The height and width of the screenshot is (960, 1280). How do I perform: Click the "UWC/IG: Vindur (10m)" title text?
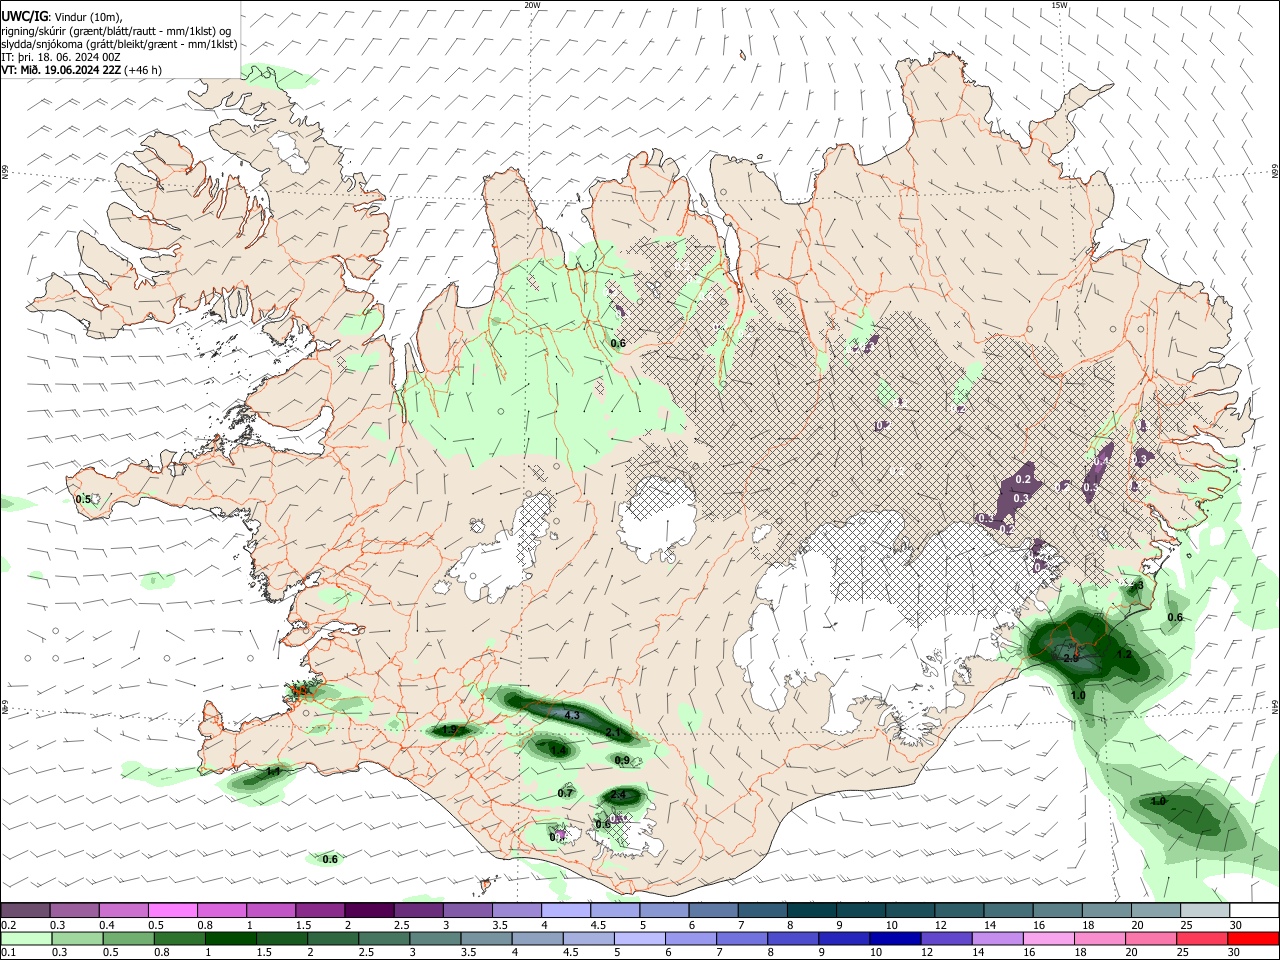(x=62, y=16)
